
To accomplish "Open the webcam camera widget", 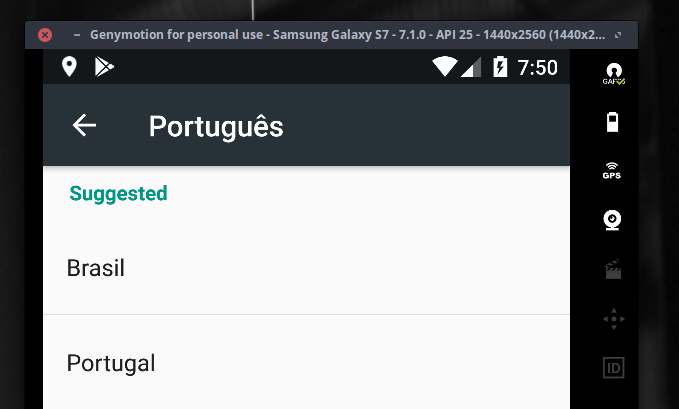I will click(613, 219).
